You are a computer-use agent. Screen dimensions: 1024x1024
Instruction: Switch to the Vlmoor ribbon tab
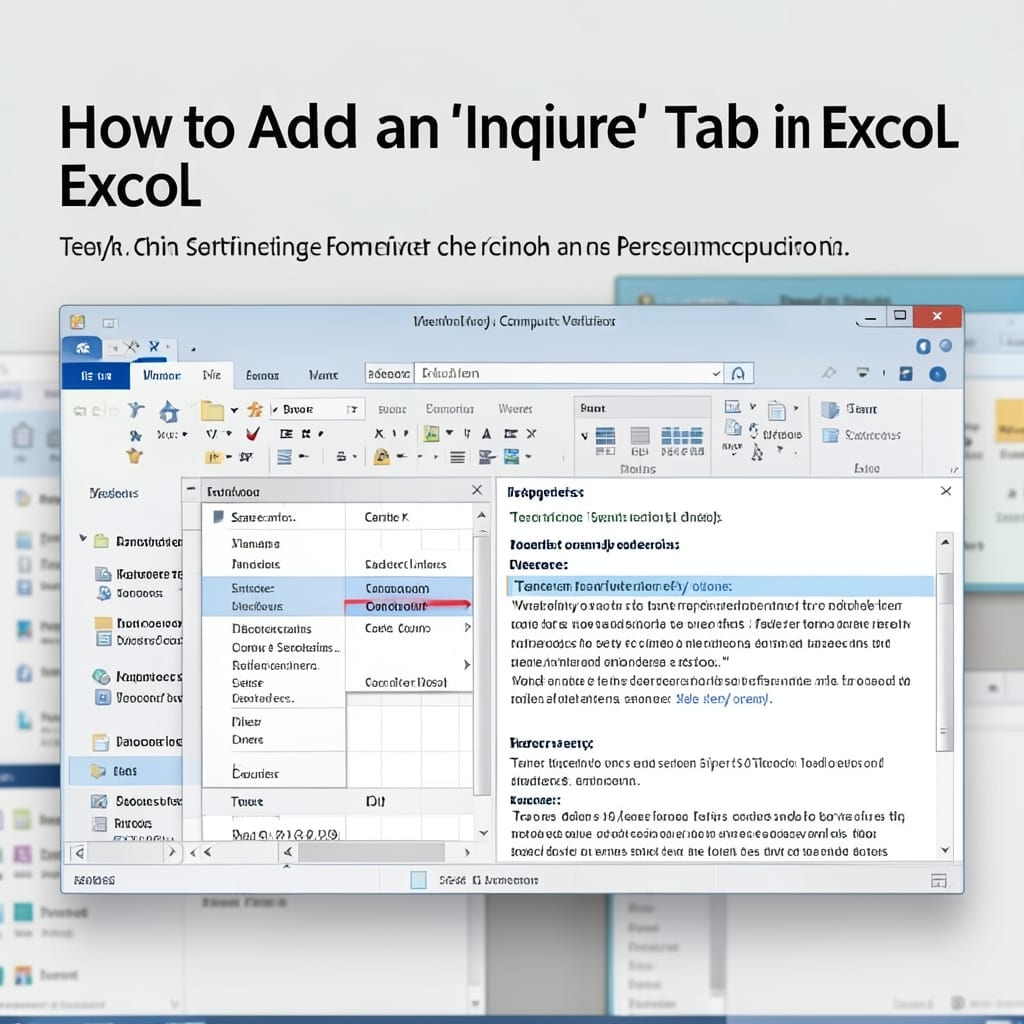click(x=161, y=376)
